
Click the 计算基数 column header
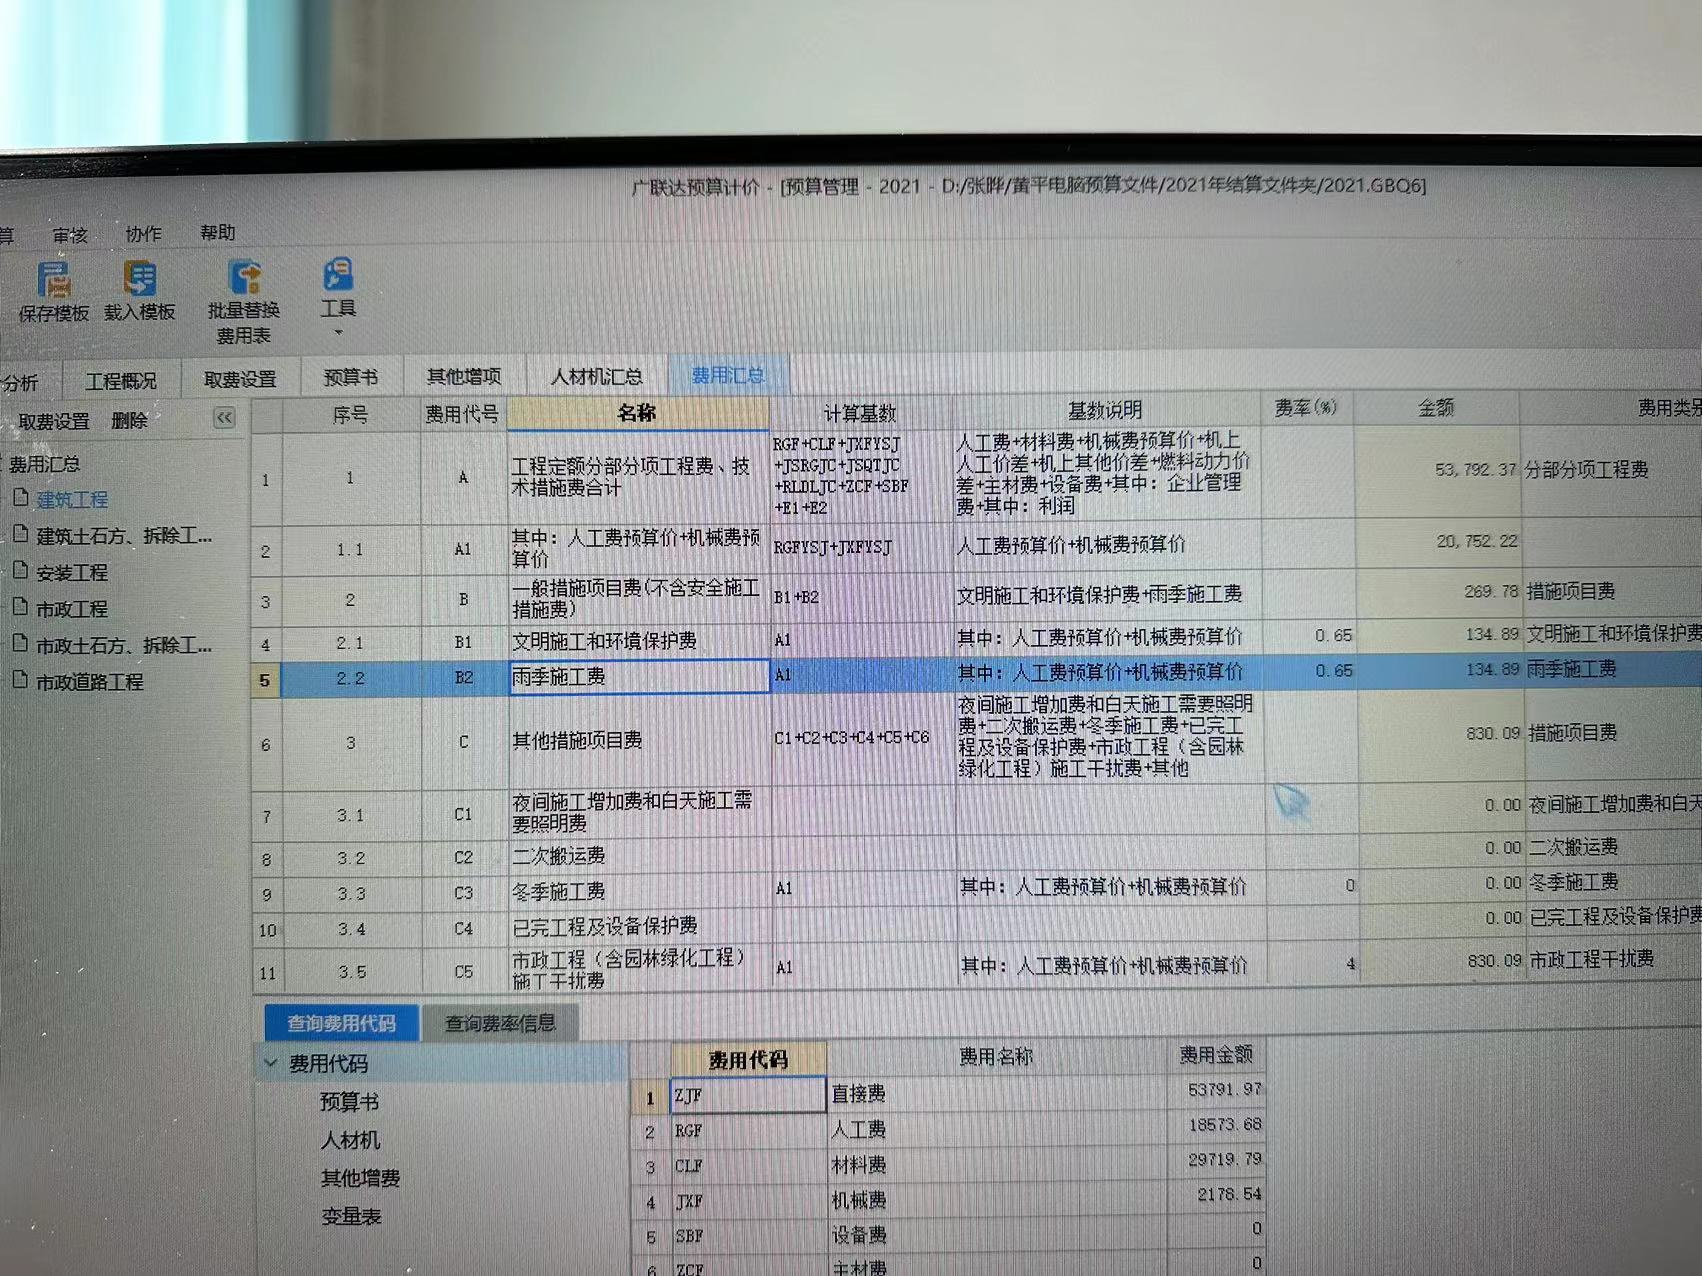860,412
